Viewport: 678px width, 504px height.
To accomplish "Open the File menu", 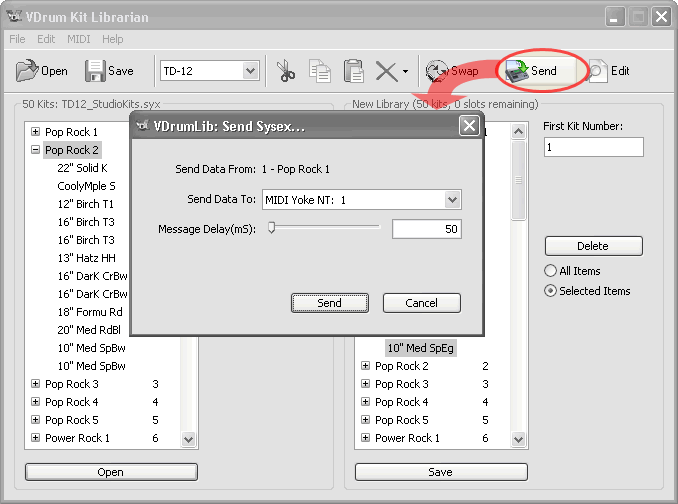I will pos(18,39).
